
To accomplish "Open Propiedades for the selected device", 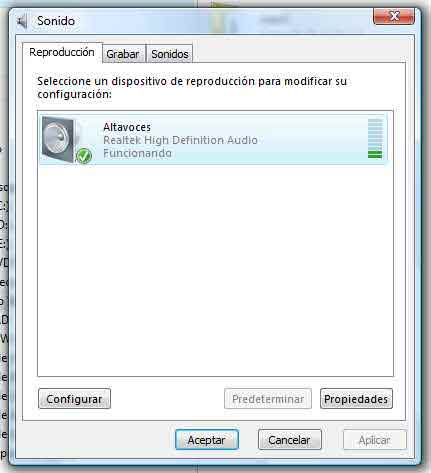I will click(x=356, y=399).
